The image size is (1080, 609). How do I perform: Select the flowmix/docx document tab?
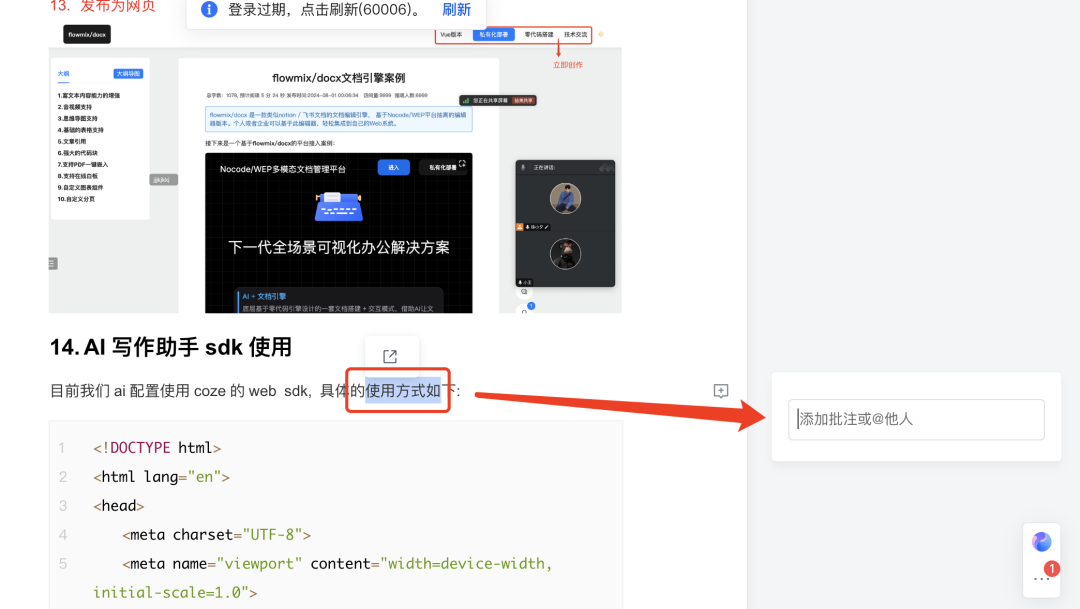[86, 33]
